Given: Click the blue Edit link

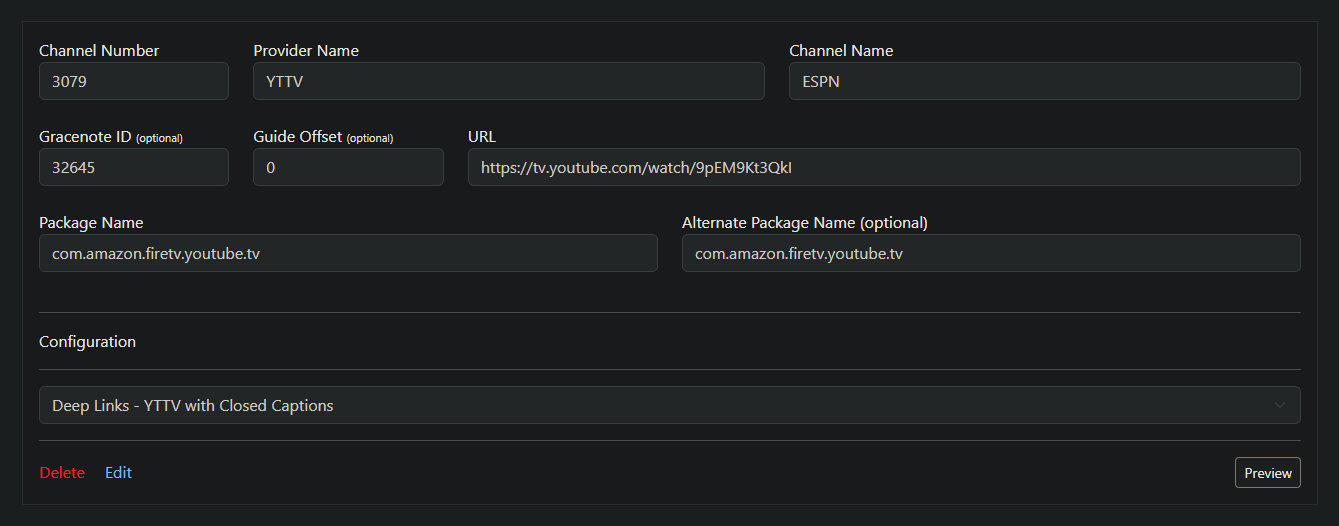Looking at the screenshot, I should coord(118,473).
